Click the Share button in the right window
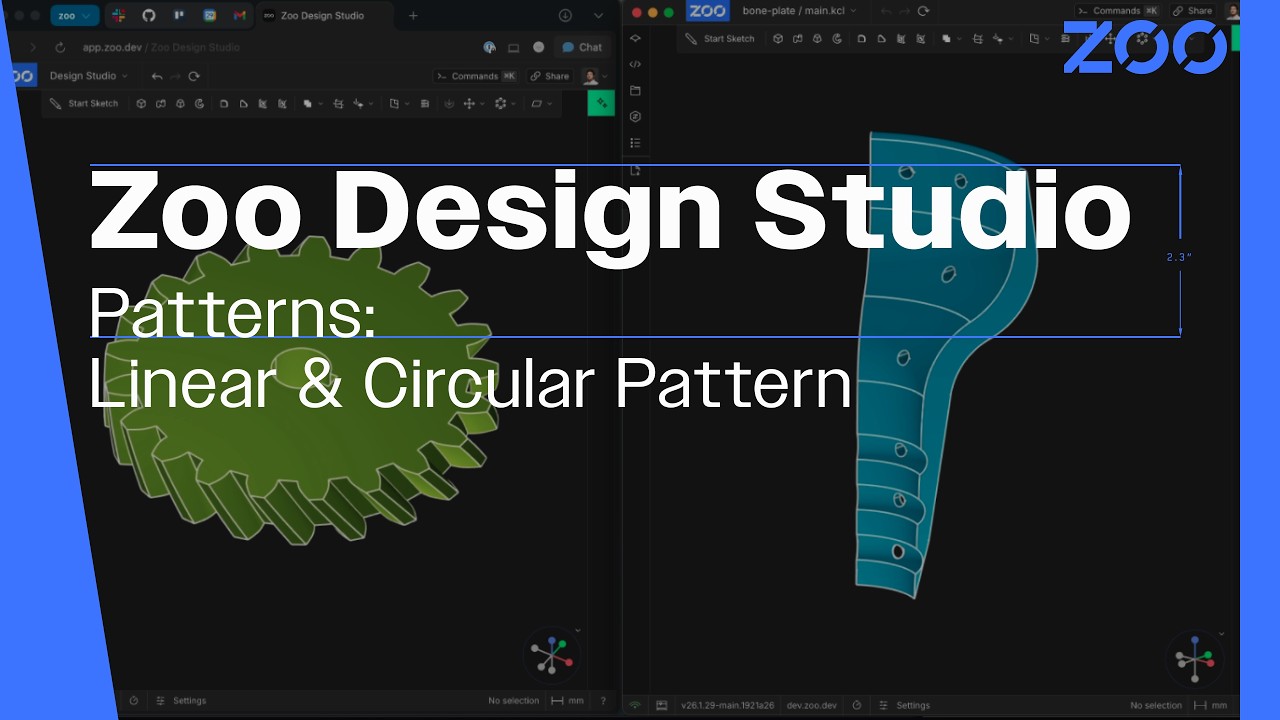The image size is (1280, 720). (1192, 11)
